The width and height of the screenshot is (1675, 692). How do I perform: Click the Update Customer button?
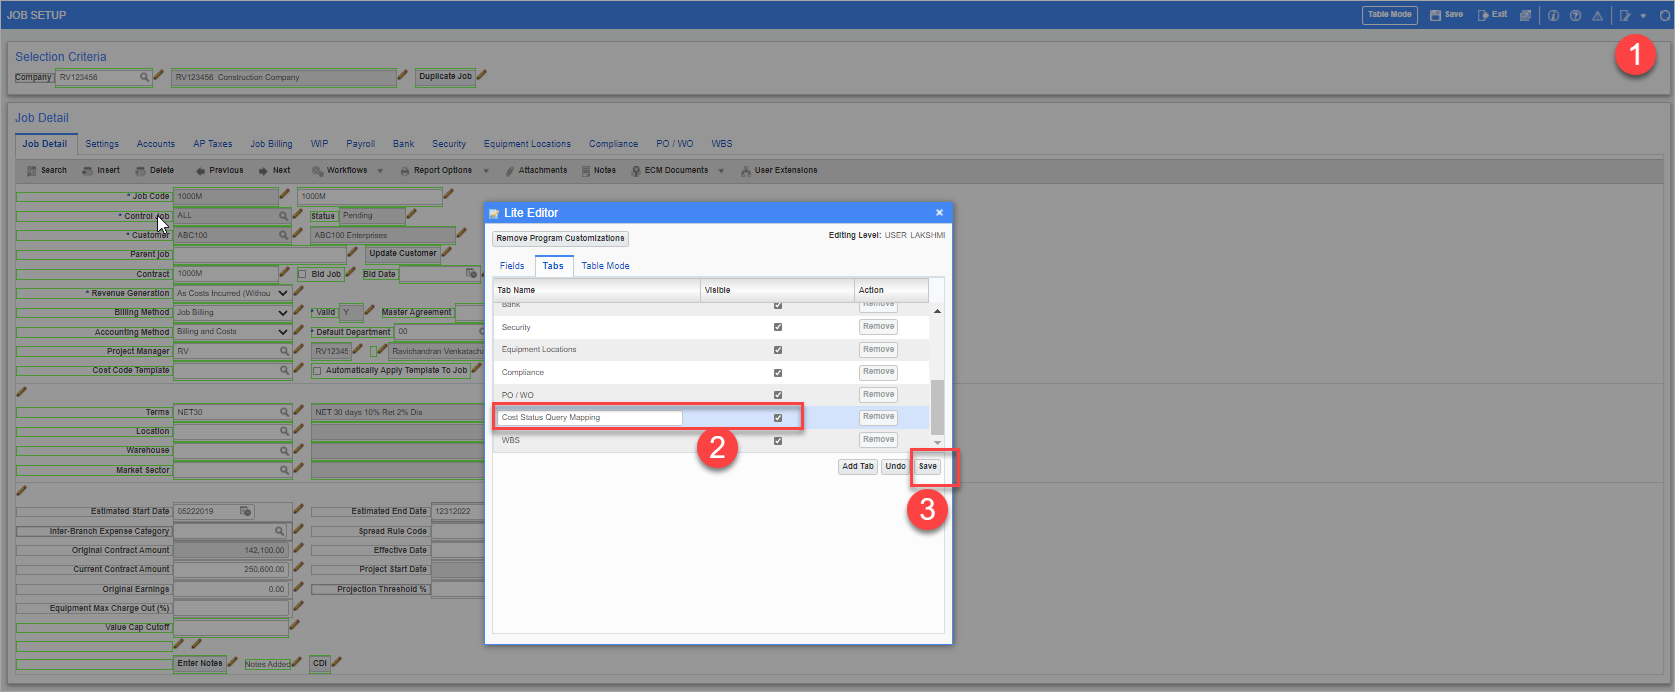click(x=403, y=253)
